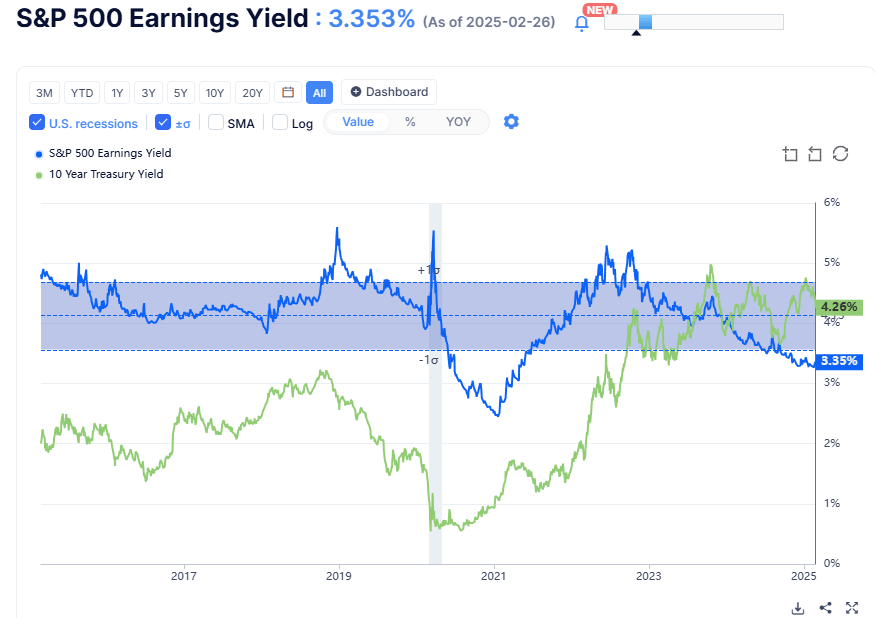
Task: Switch the chart to YOY mode
Action: point(458,121)
